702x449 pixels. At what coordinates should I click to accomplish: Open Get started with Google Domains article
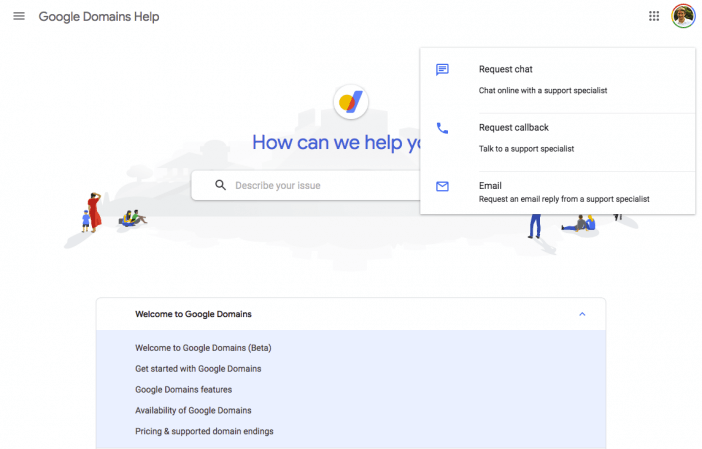198,369
